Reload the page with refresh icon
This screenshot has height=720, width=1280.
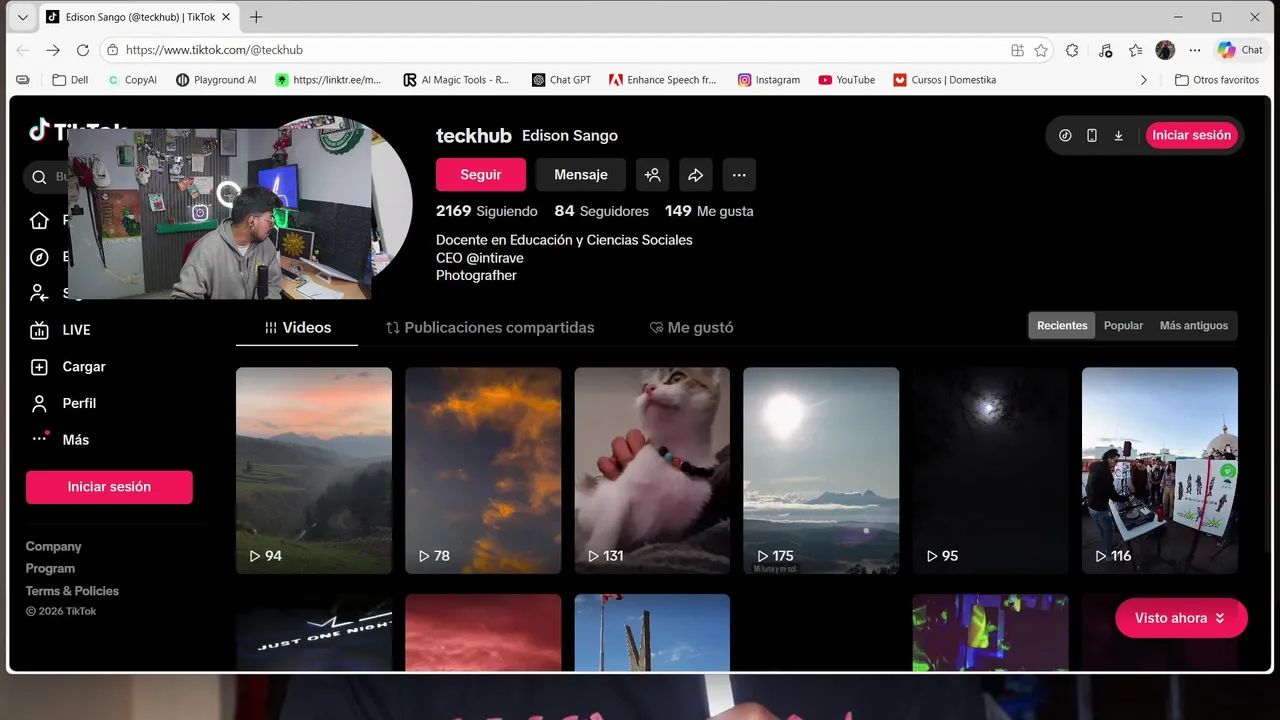point(83,50)
